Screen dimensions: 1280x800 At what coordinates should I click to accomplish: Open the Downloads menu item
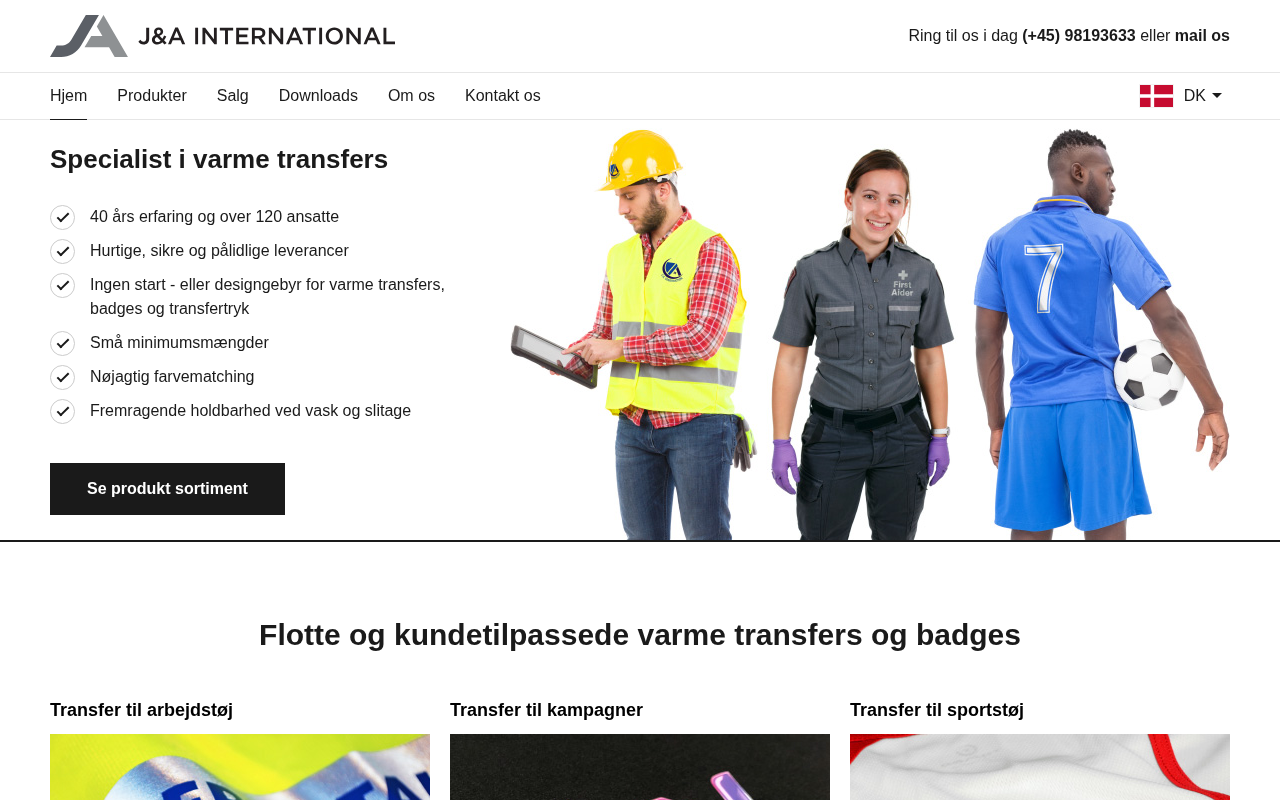pyautogui.click(x=318, y=96)
